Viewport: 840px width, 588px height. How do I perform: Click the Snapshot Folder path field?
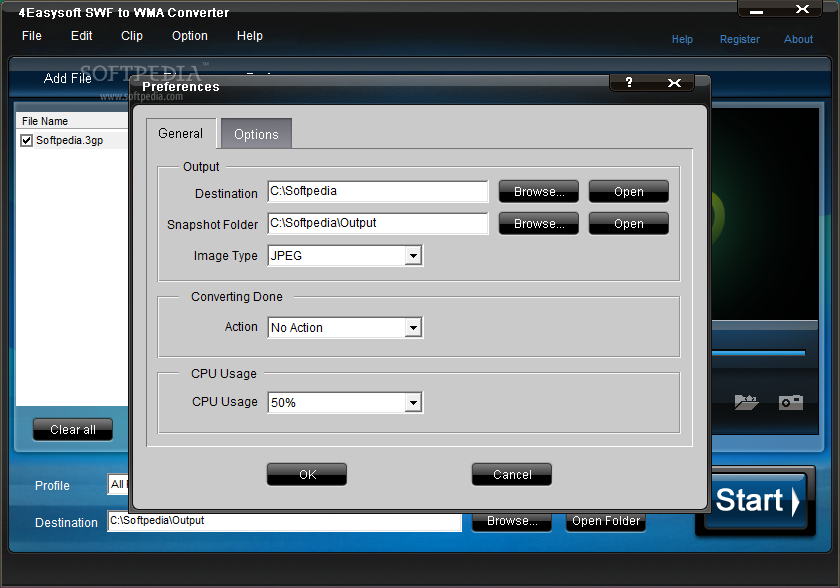click(x=378, y=223)
